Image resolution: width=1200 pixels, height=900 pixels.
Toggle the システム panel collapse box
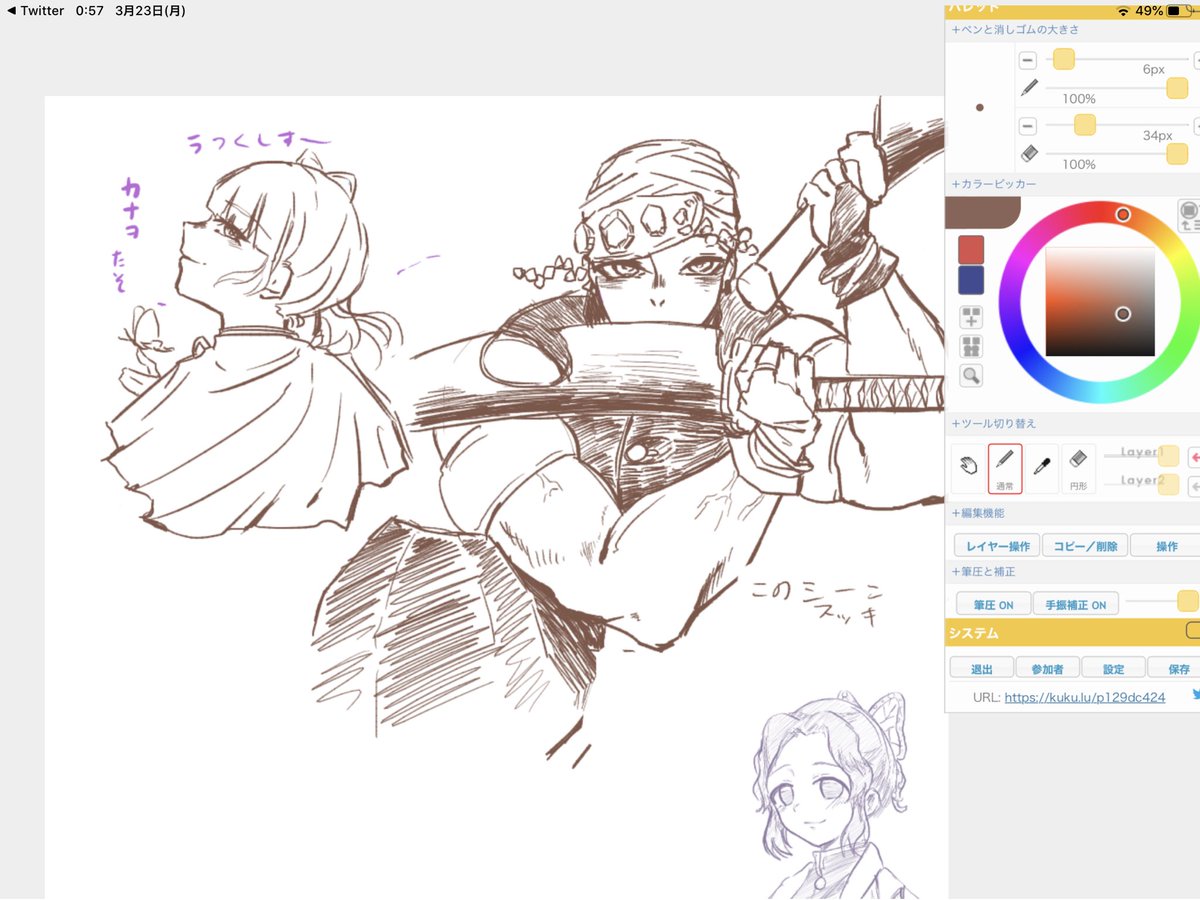coord(1192,631)
